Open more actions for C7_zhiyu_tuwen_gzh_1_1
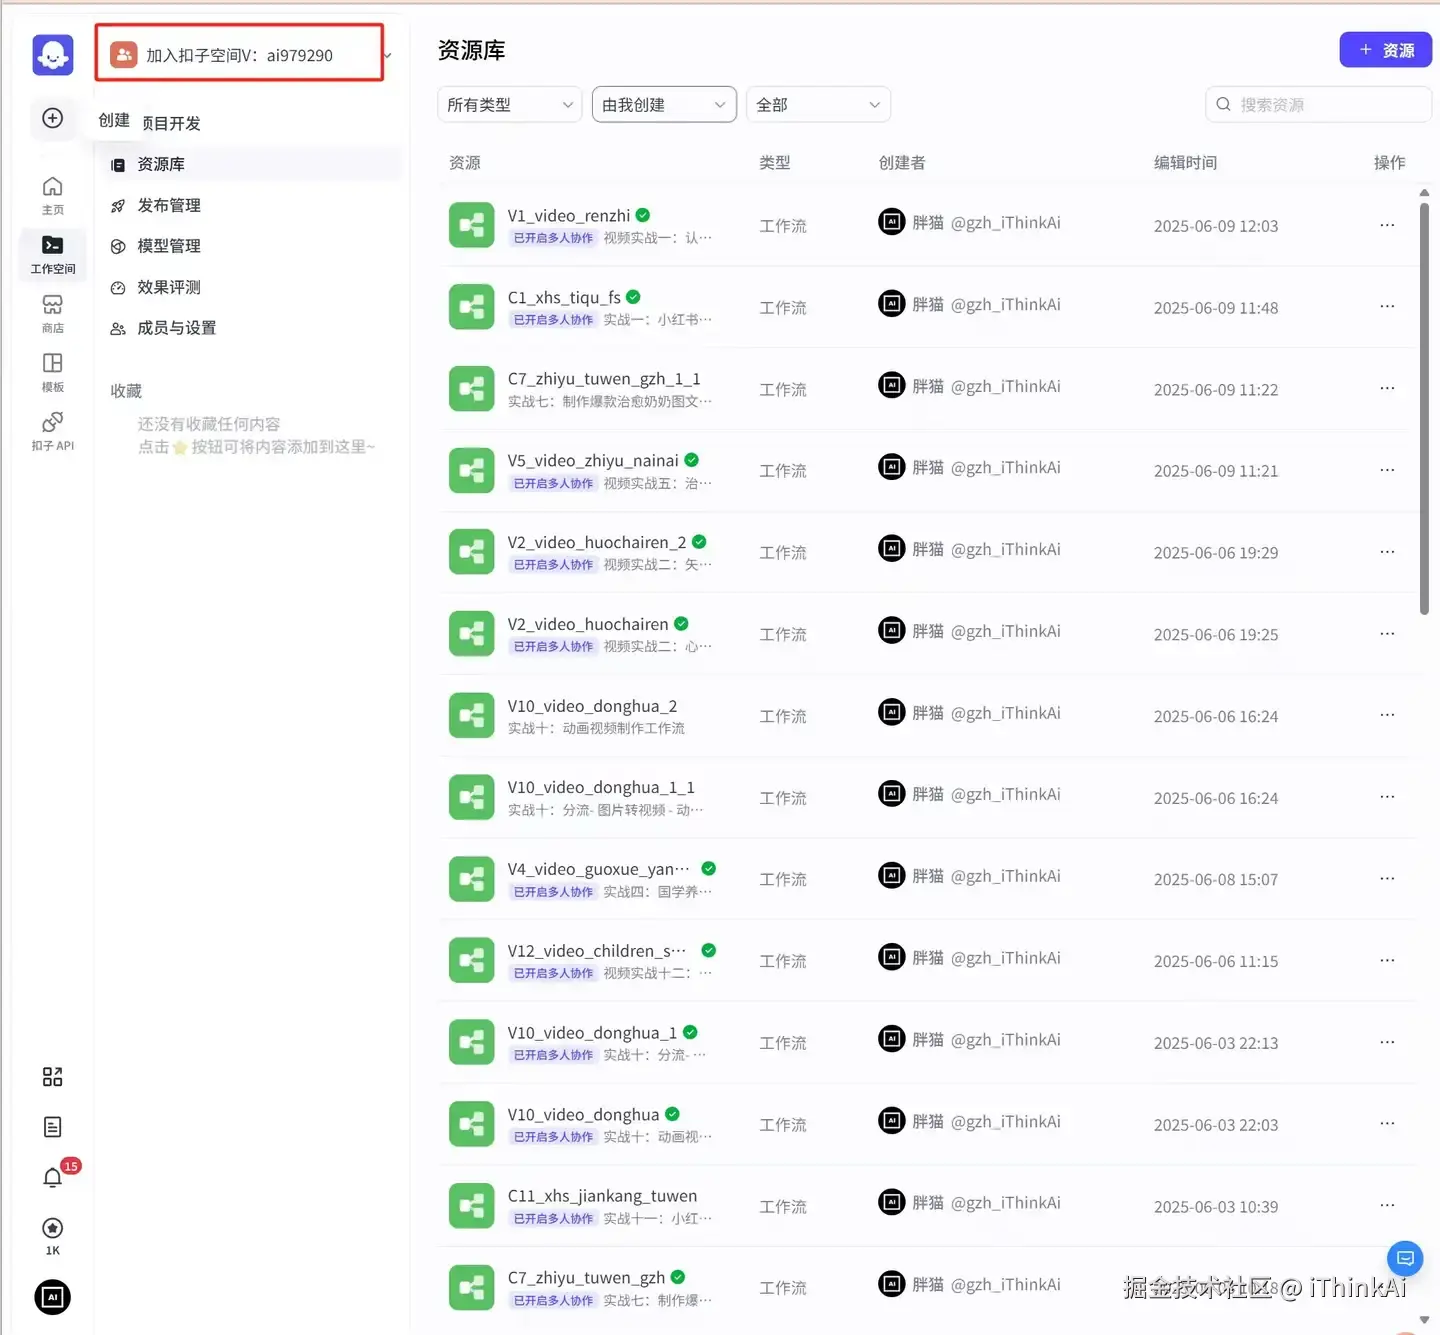Viewport: 1440px width, 1335px height. 1387,388
